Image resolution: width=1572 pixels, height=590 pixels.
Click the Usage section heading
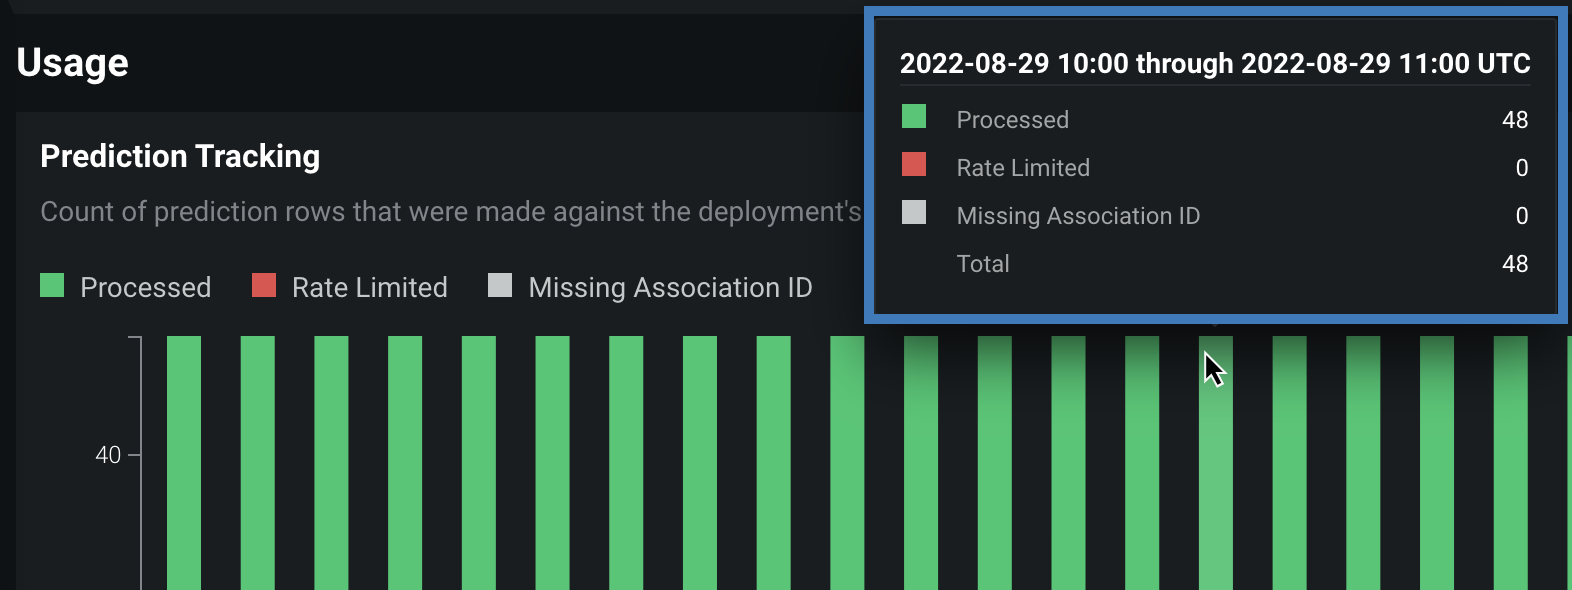(x=73, y=63)
